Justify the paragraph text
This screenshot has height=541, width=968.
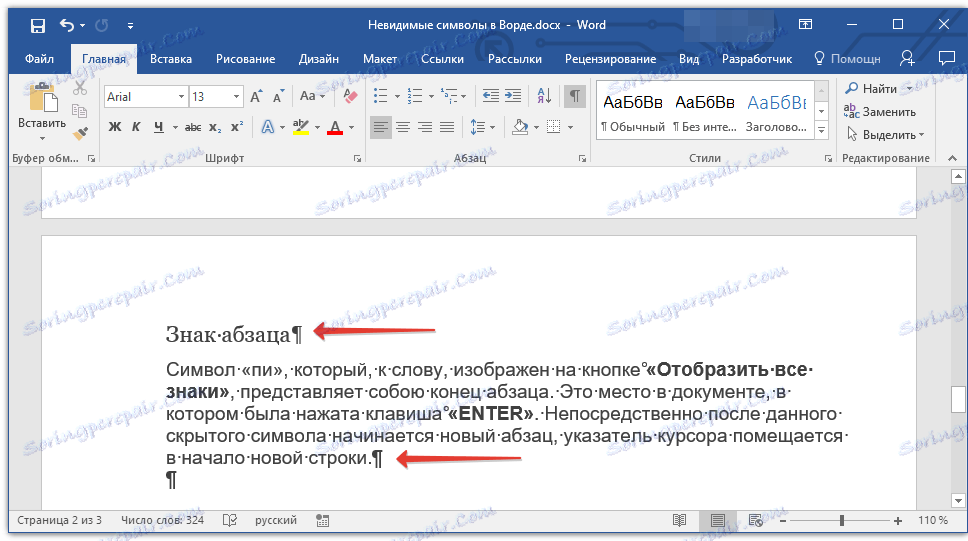(447, 127)
